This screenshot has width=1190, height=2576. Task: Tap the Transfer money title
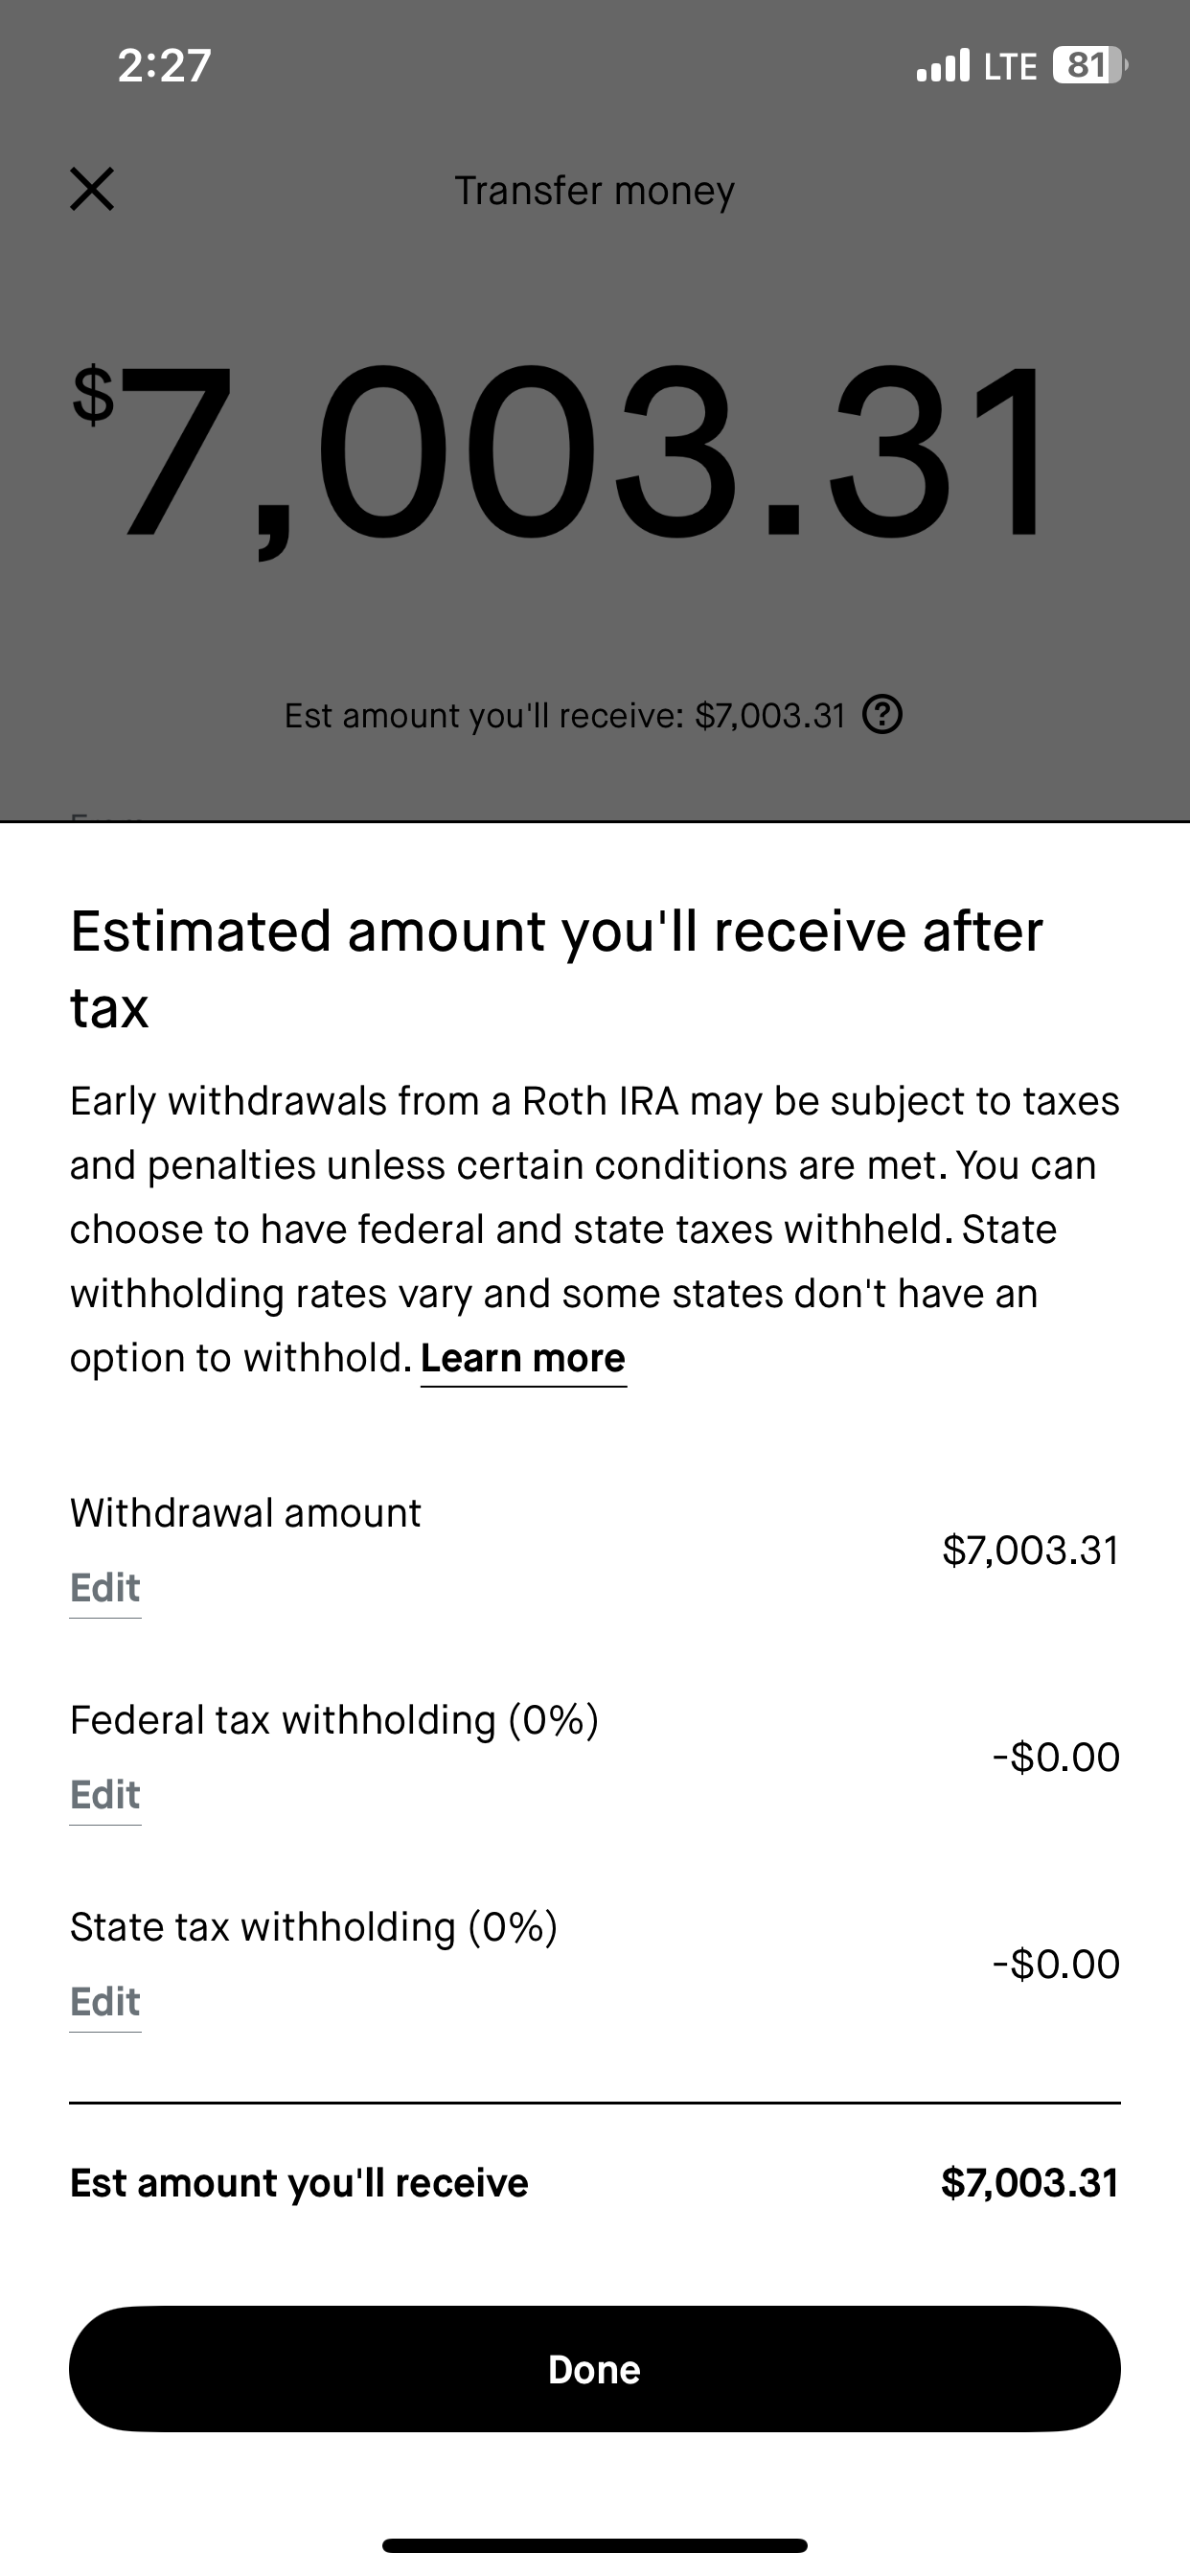(x=594, y=190)
